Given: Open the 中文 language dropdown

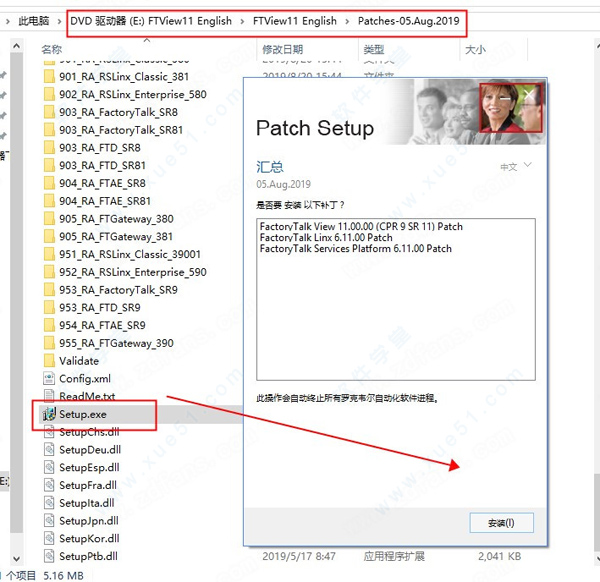Looking at the screenshot, I should 516,166.
